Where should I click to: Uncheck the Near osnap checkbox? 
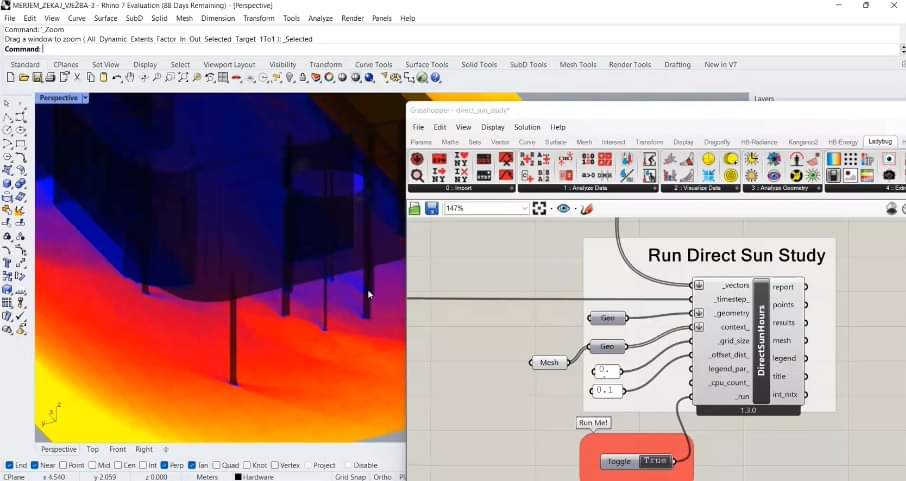37,465
